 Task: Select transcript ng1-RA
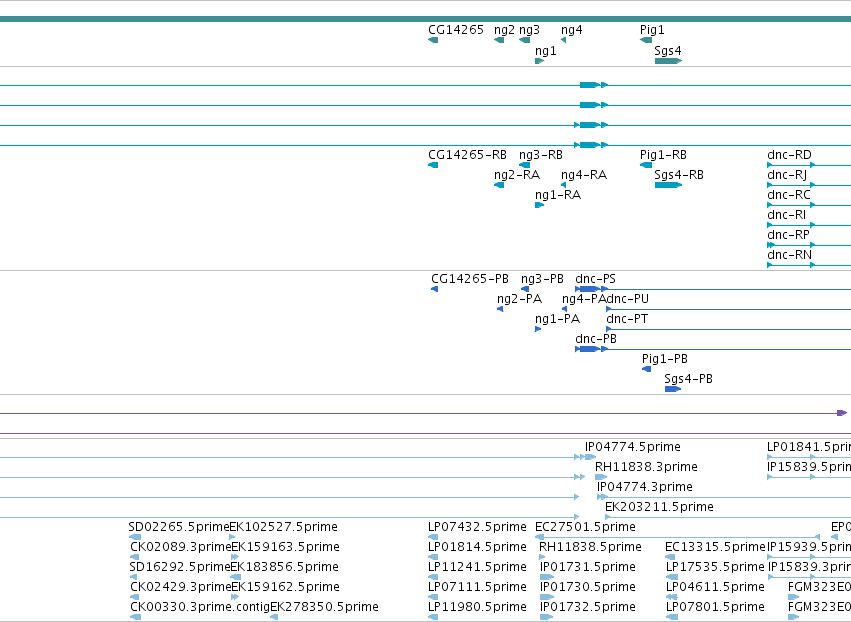pos(558,195)
